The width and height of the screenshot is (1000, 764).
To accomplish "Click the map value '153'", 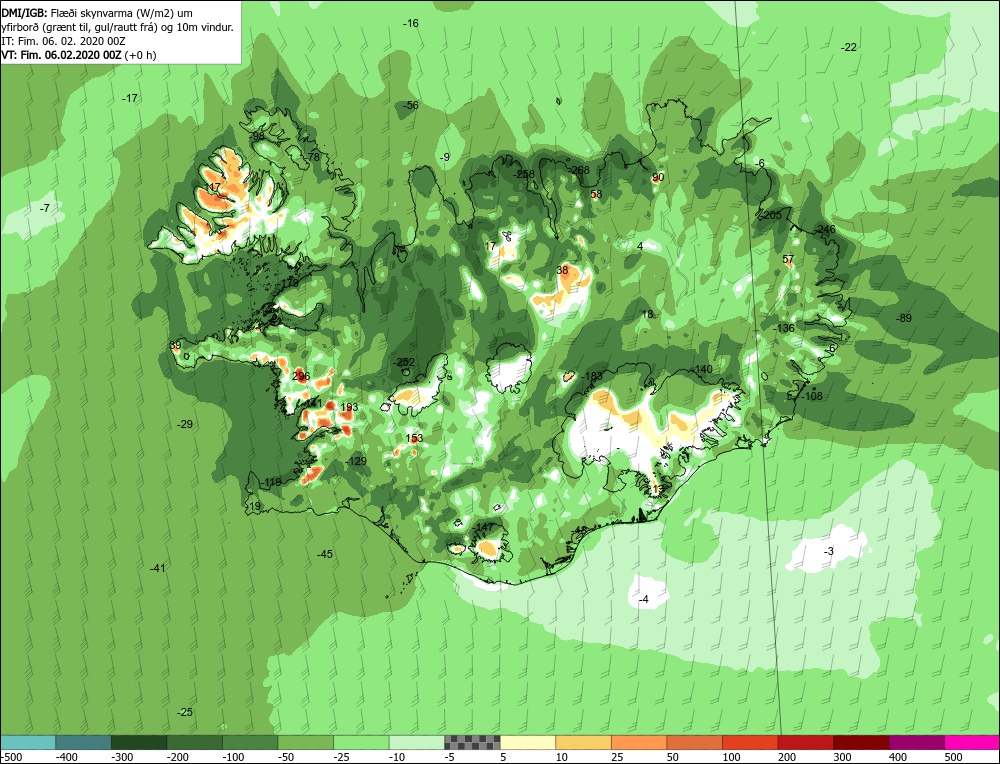I will pyautogui.click(x=415, y=438).
